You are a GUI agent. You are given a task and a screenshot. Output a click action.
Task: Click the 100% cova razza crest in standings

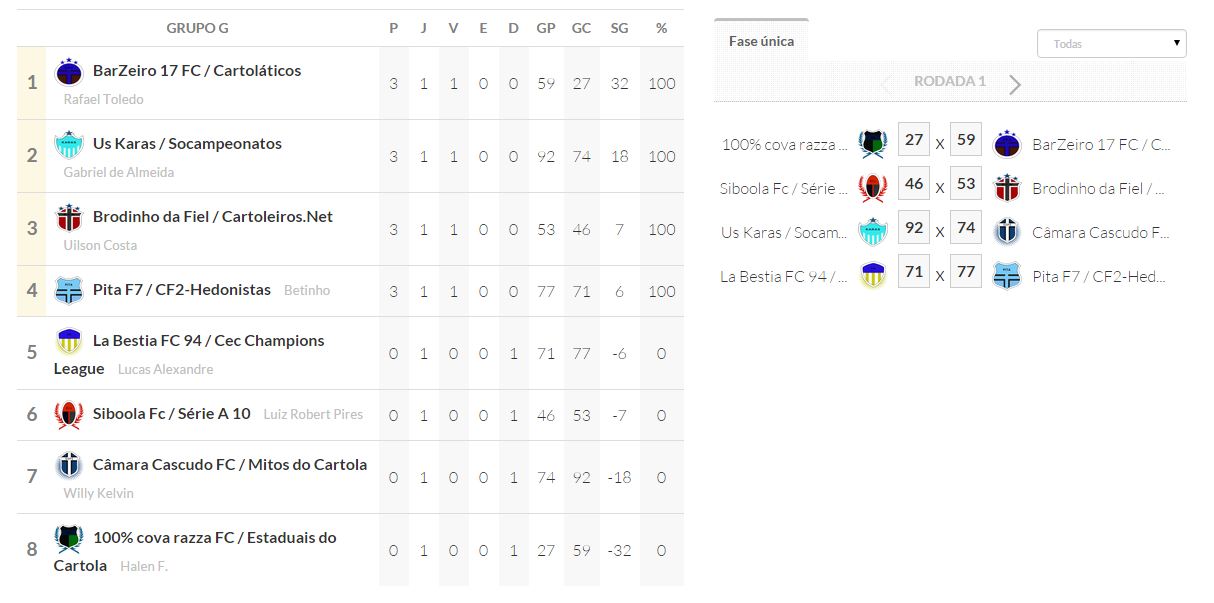coord(68,538)
